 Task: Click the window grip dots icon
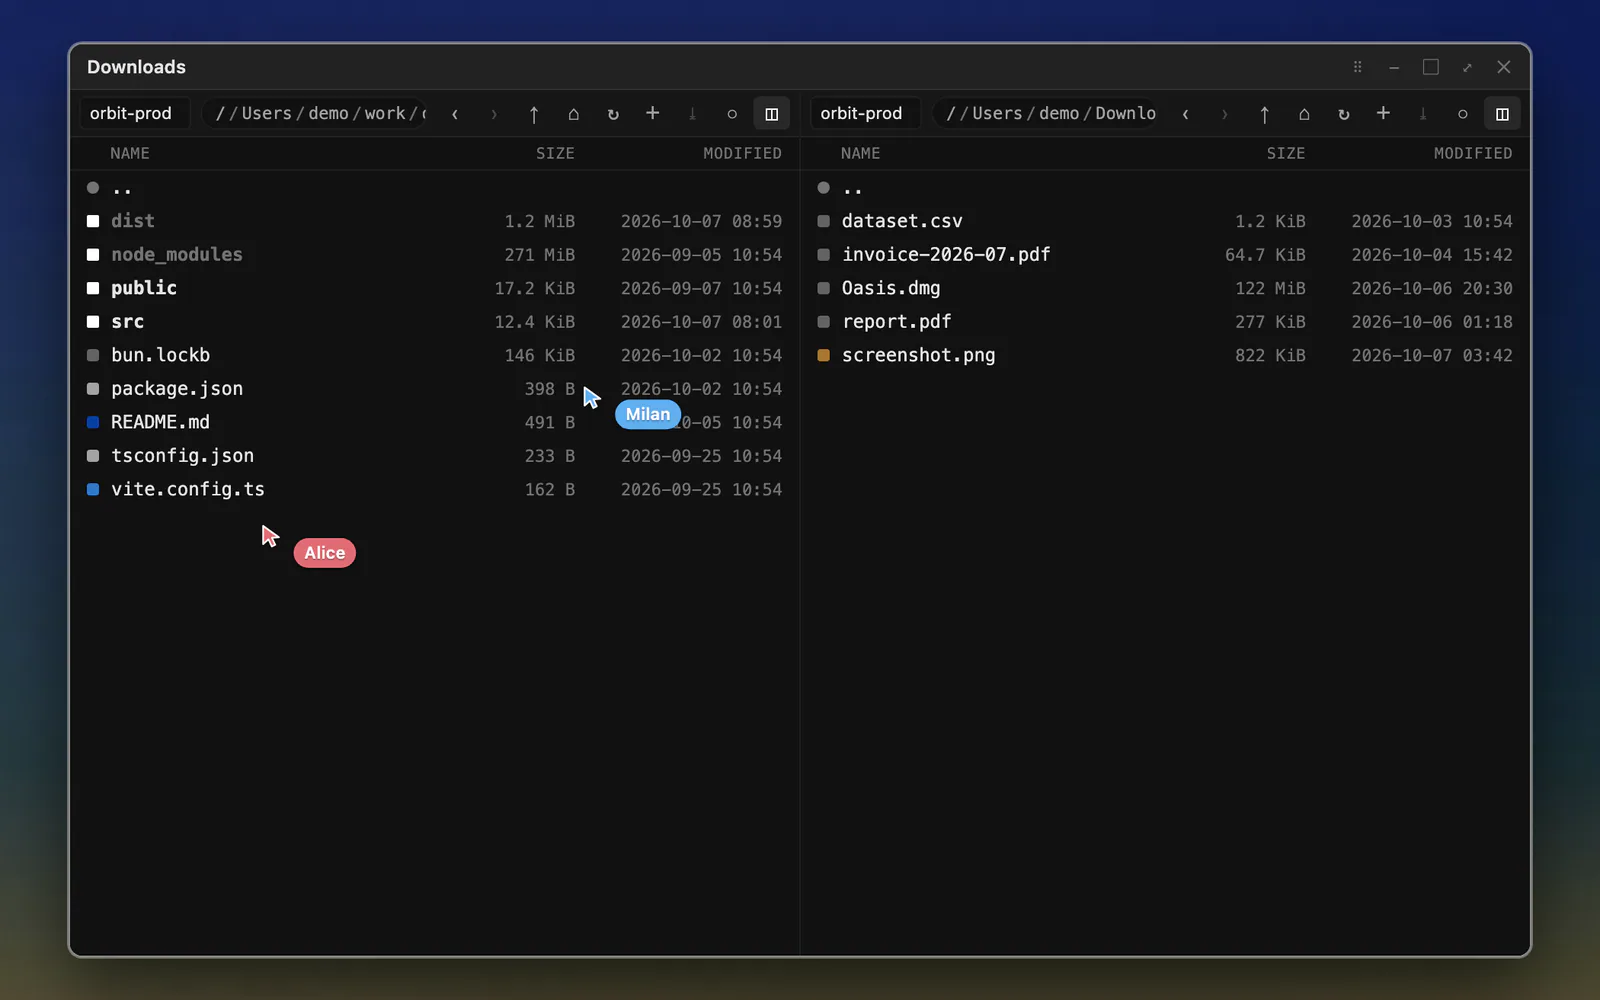(x=1357, y=67)
